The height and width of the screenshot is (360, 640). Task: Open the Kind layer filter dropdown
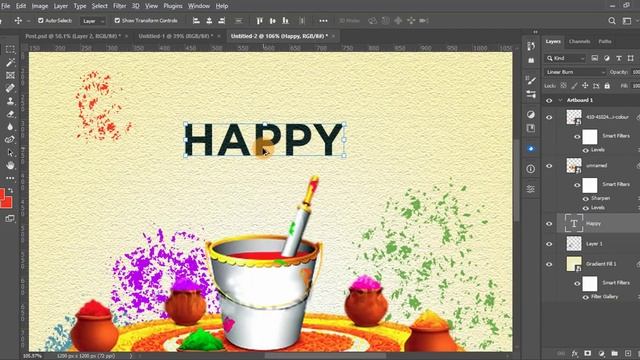[565, 58]
